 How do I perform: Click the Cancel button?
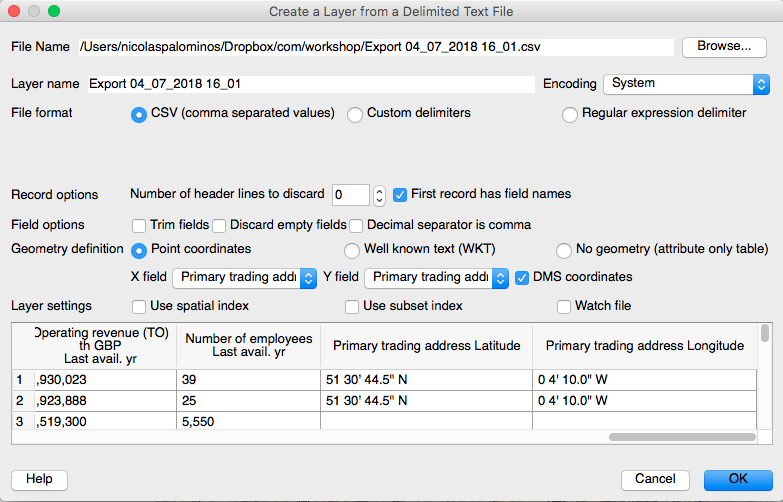(655, 480)
